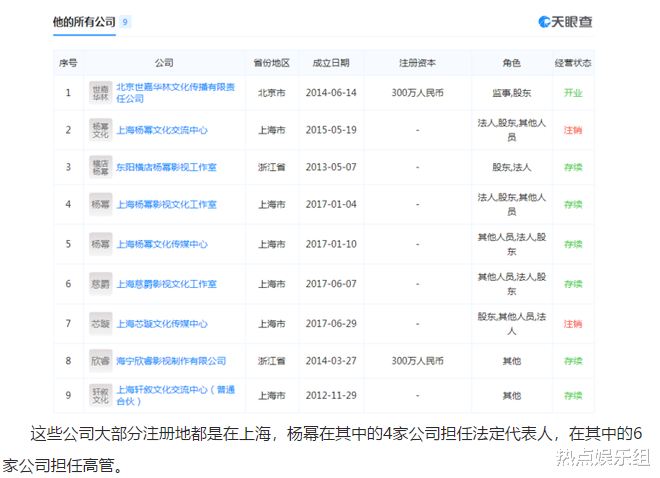The height and width of the screenshot is (478, 660).
Task: Open 上海慈爵影视文化工作室 link
Action: coord(167,284)
